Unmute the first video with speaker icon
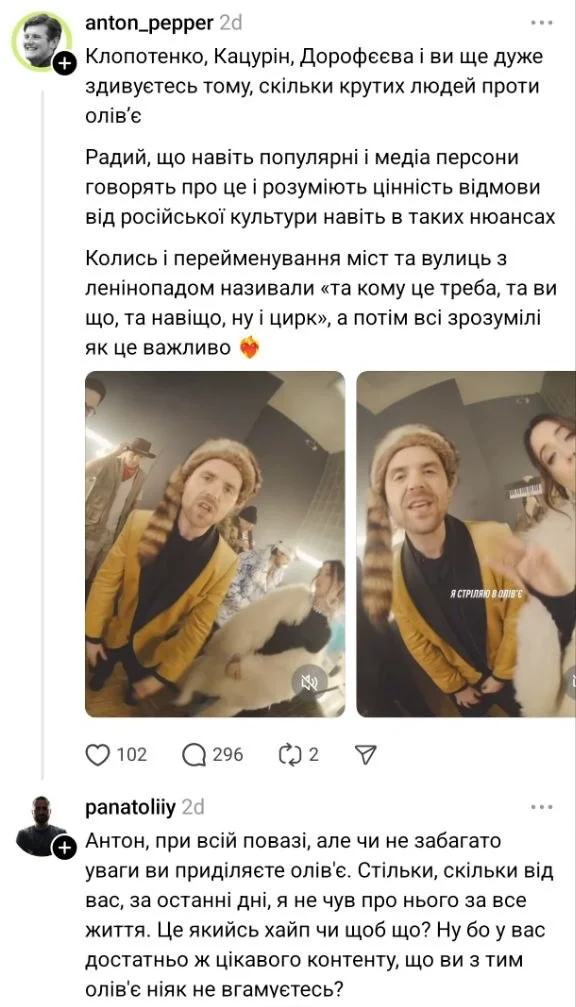The height and width of the screenshot is (1007, 576). pos(310,683)
